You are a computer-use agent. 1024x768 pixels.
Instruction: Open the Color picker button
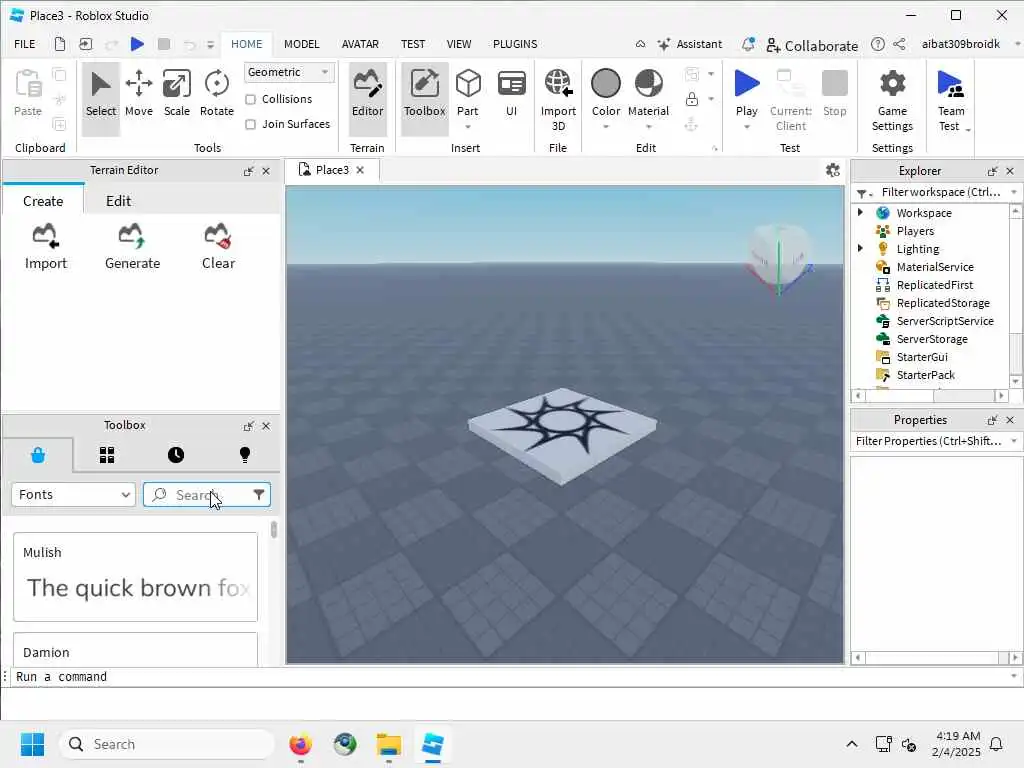605,95
